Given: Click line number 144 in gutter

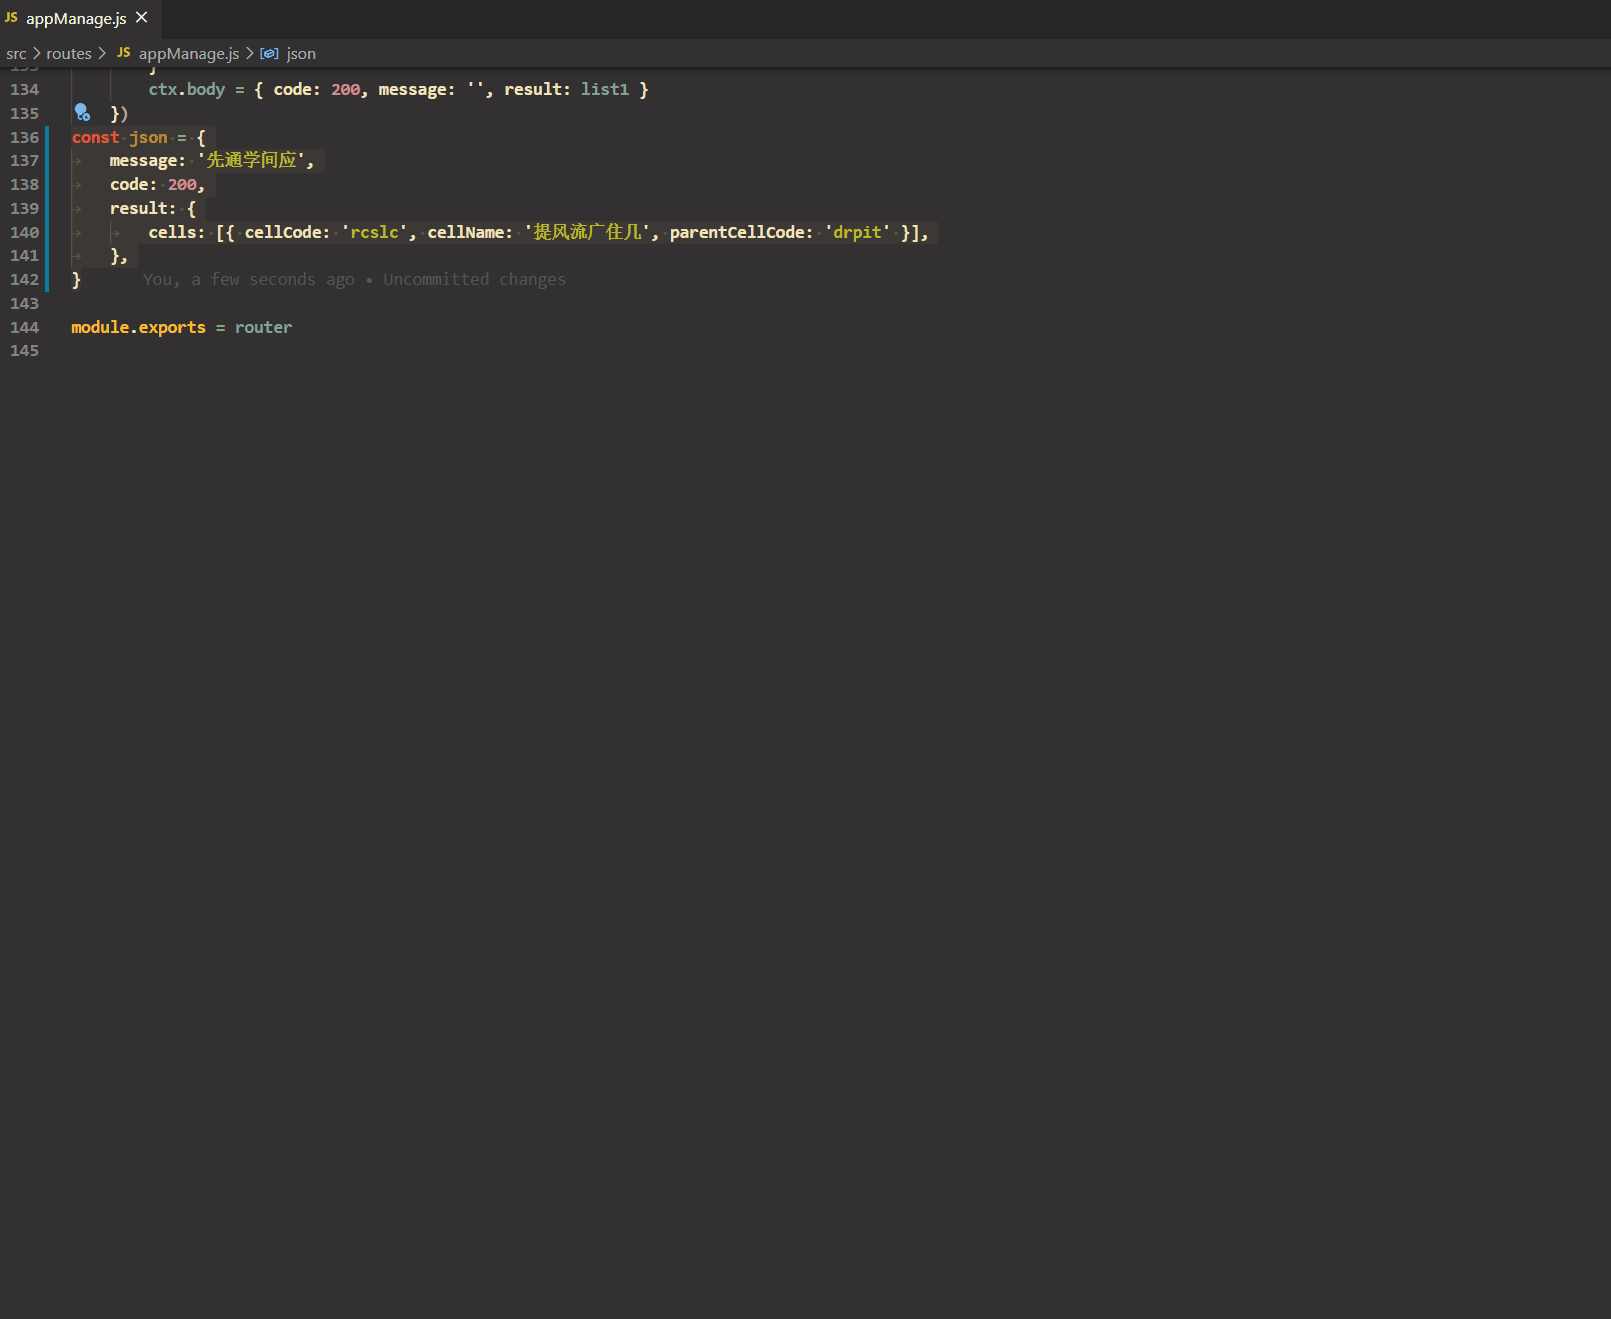Looking at the screenshot, I should [24, 327].
